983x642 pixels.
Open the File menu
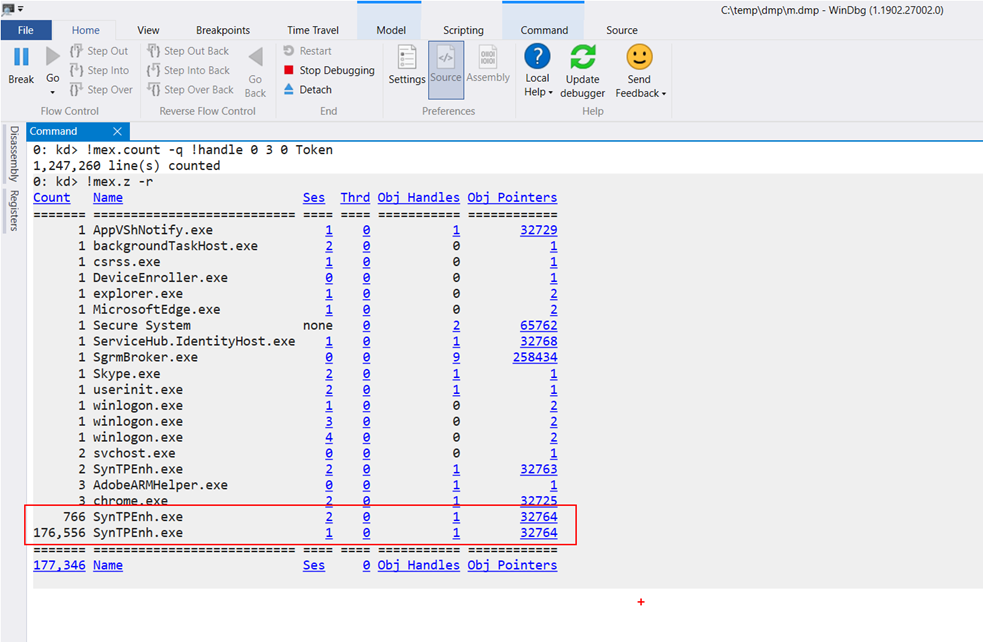(26, 30)
